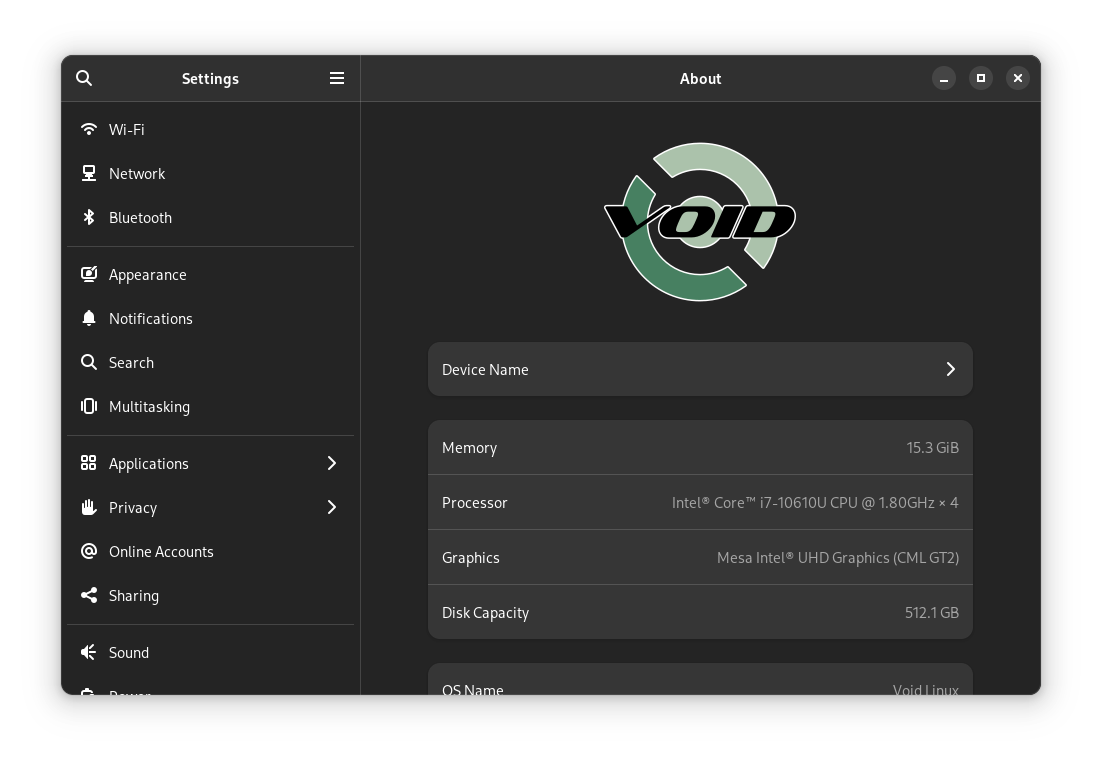Click the Processor value Intel Core i7-10610U
This screenshot has height=762, width=1102.
click(815, 503)
